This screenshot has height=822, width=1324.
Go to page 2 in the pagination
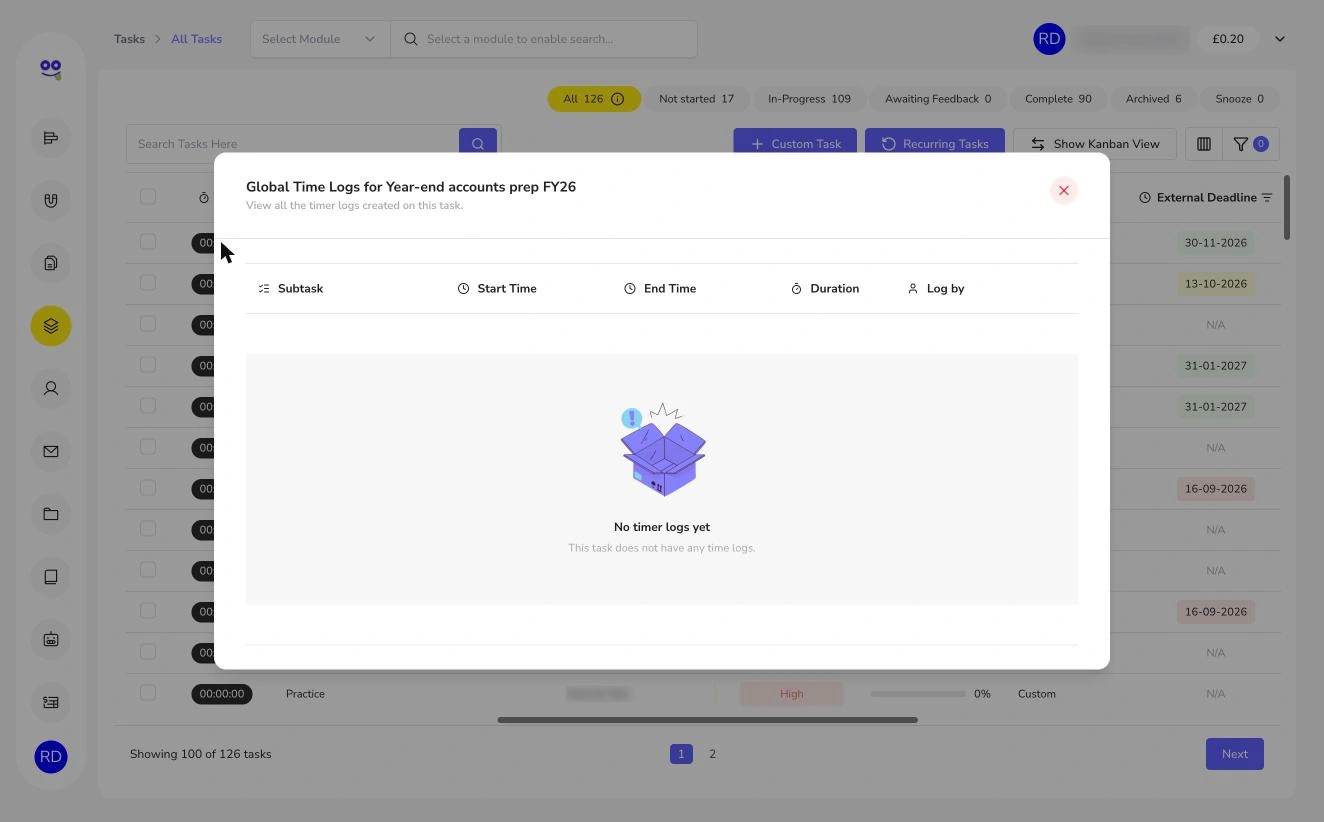[x=712, y=754]
